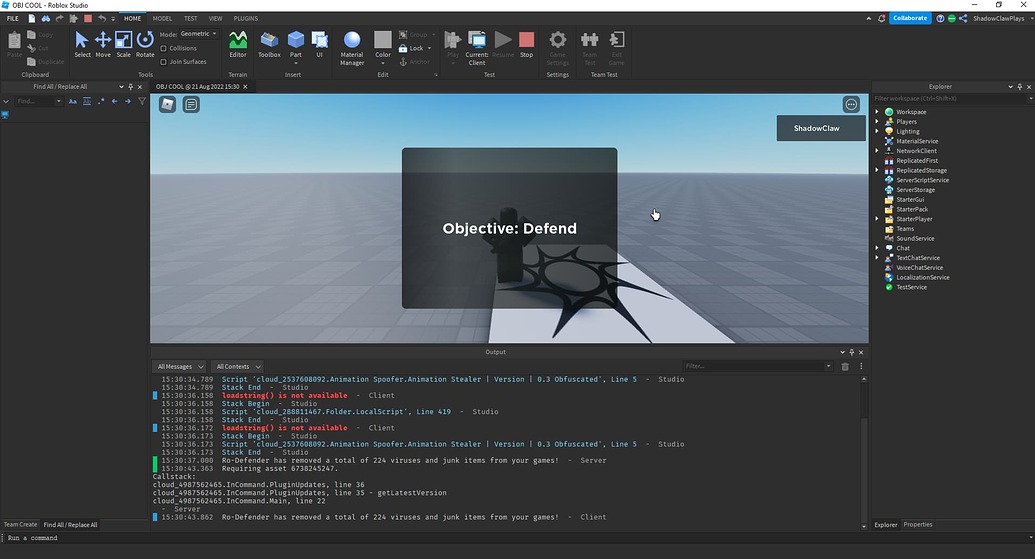Open the chat icon in the game viewport
The width and height of the screenshot is (1035, 559).
point(191,104)
